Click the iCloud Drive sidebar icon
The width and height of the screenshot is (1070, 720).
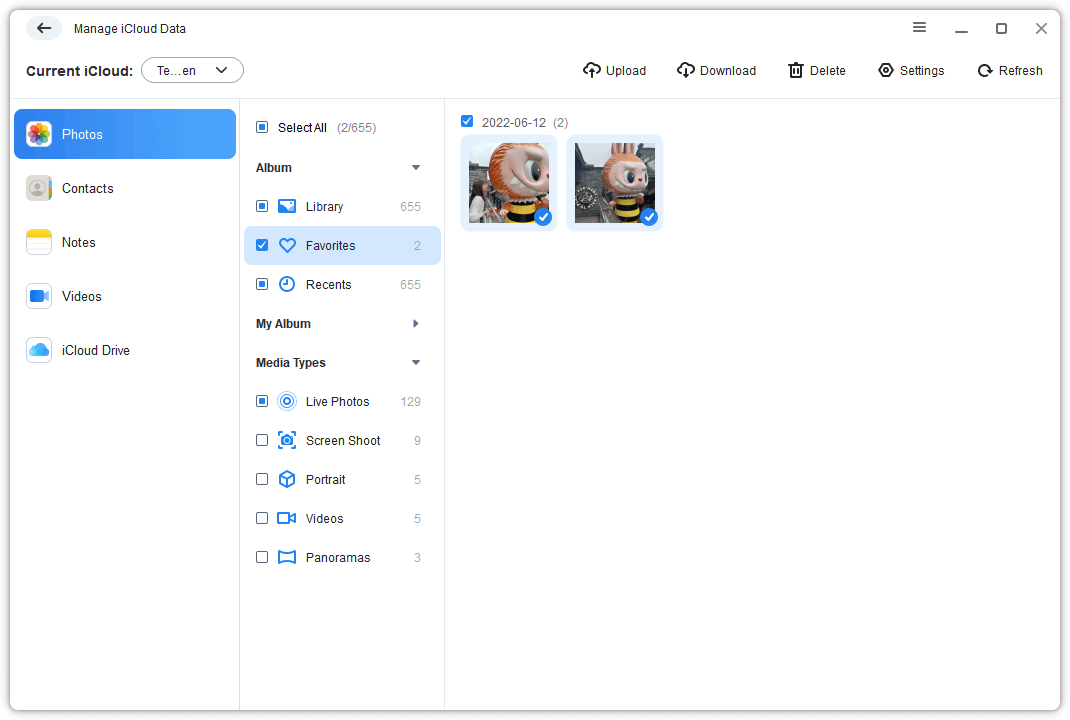pyautogui.click(x=39, y=350)
